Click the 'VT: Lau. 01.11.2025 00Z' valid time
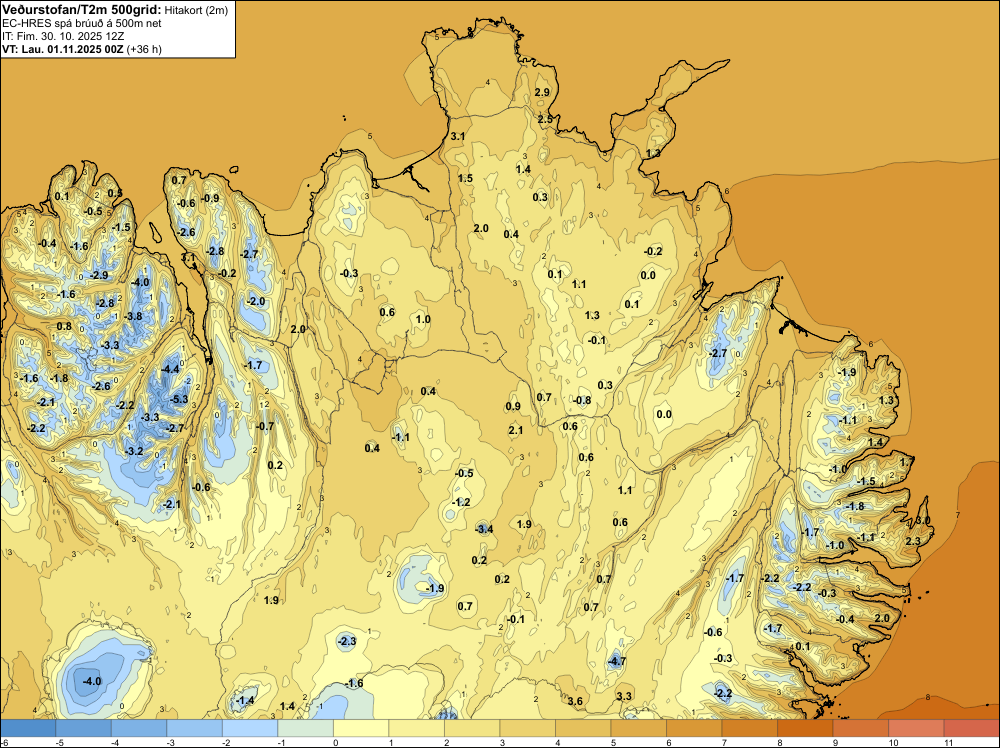This screenshot has width=1000, height=748. 62,49
